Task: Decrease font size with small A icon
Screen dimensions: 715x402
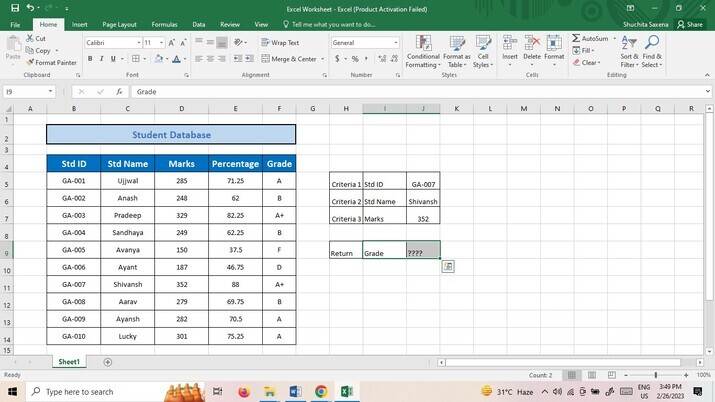Action: pyautogui.click(x=183, y=43)
